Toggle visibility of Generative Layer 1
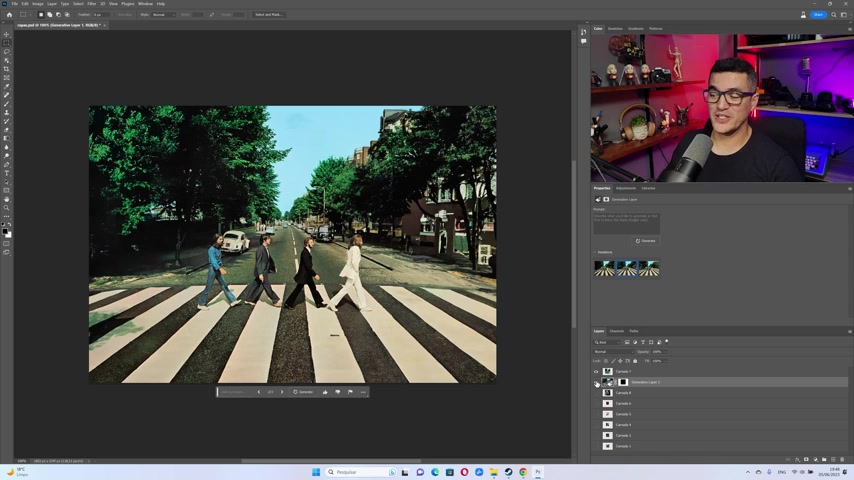Image resolution: width=854 pixels, height=480 pixels. [596, 382]
